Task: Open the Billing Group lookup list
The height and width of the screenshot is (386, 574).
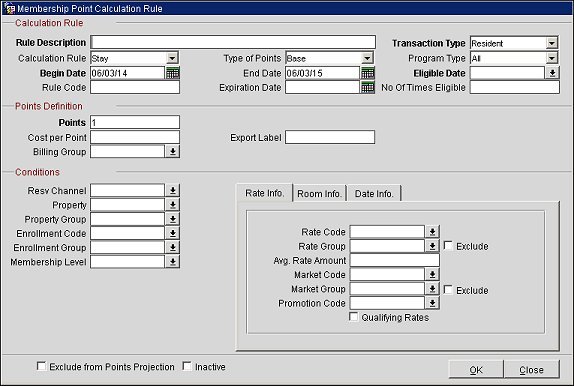Action: (x=172, y=152)
